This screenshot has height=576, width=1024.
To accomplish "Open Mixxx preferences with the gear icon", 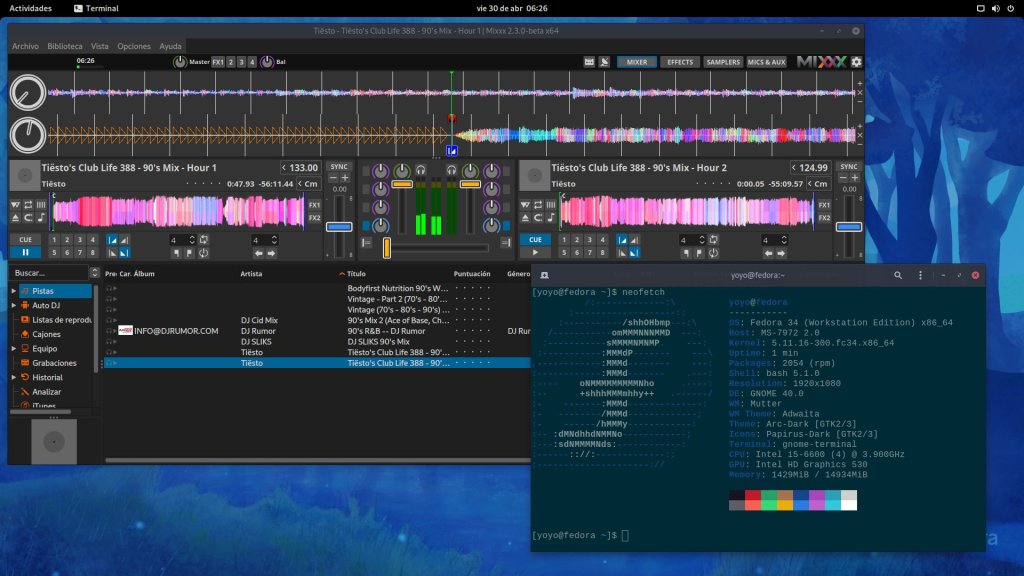I will click(856, 62).
